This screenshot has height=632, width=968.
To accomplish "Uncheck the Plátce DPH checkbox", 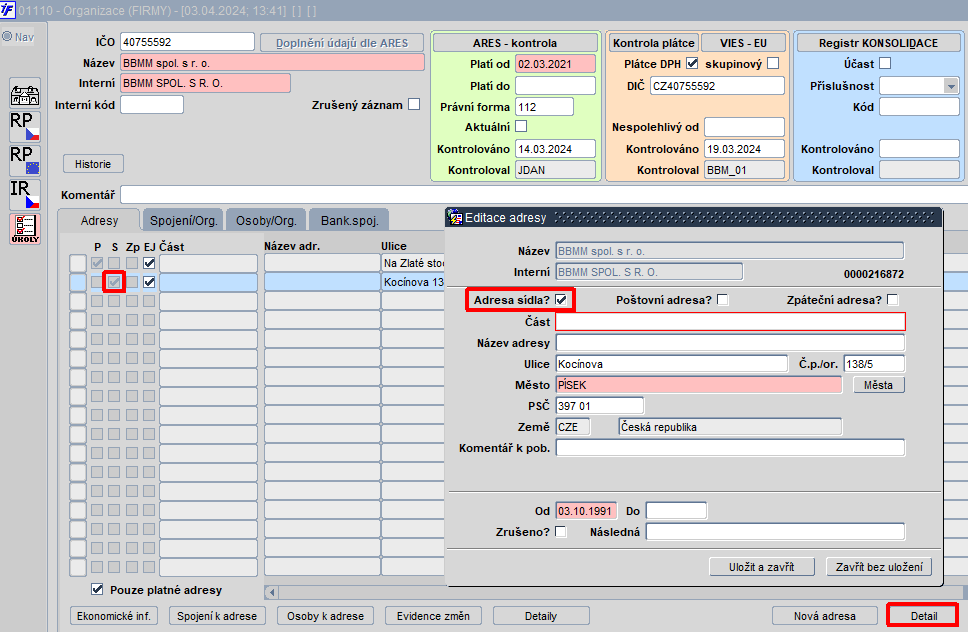I will point(692,63).
